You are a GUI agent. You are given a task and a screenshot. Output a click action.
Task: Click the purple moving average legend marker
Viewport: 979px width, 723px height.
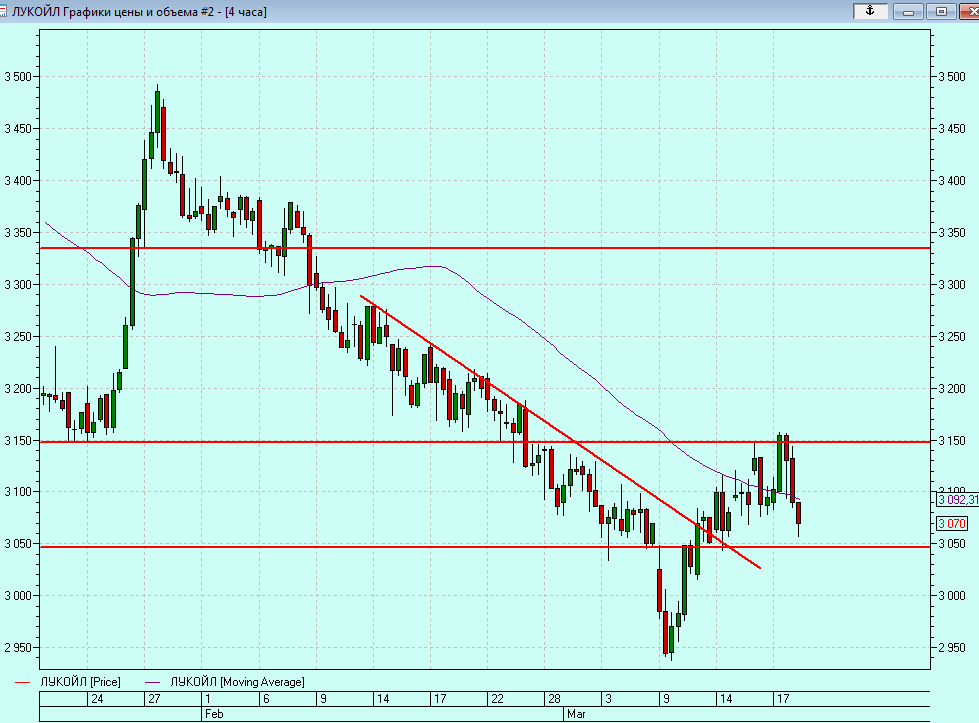click(x=152, y=682)
